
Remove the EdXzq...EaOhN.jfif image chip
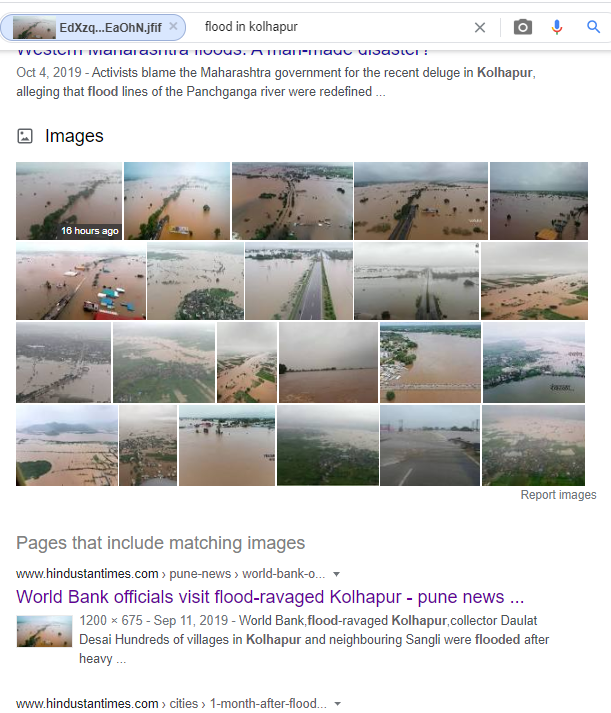pyautogui.click(x=173, y=26)
